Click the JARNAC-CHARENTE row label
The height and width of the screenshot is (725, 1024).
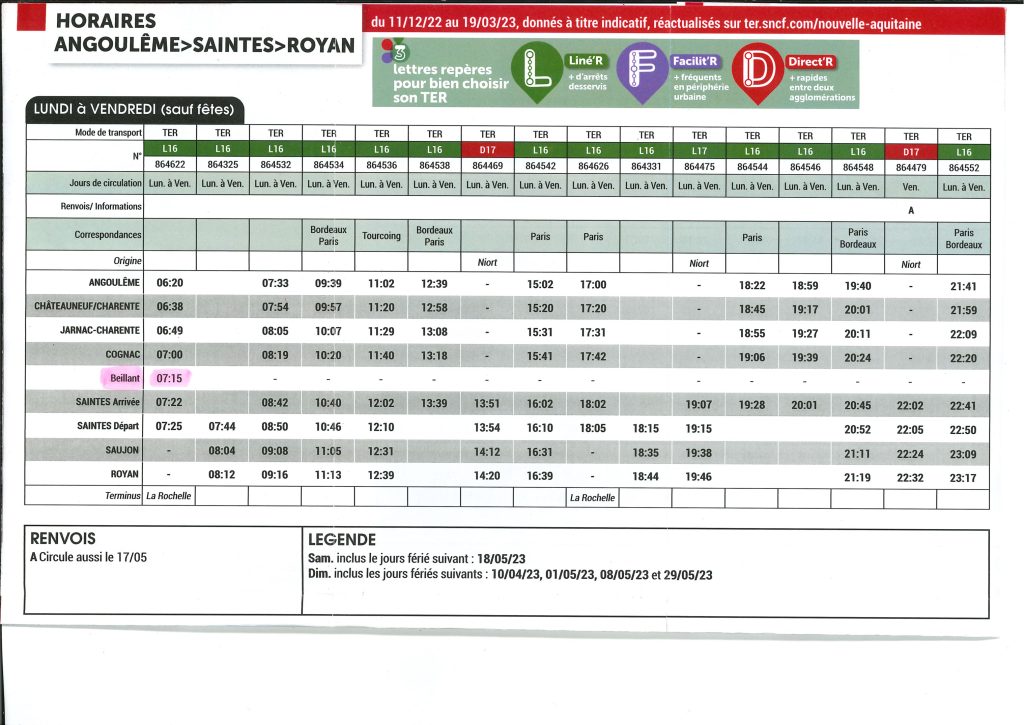[x=100, y=330]
